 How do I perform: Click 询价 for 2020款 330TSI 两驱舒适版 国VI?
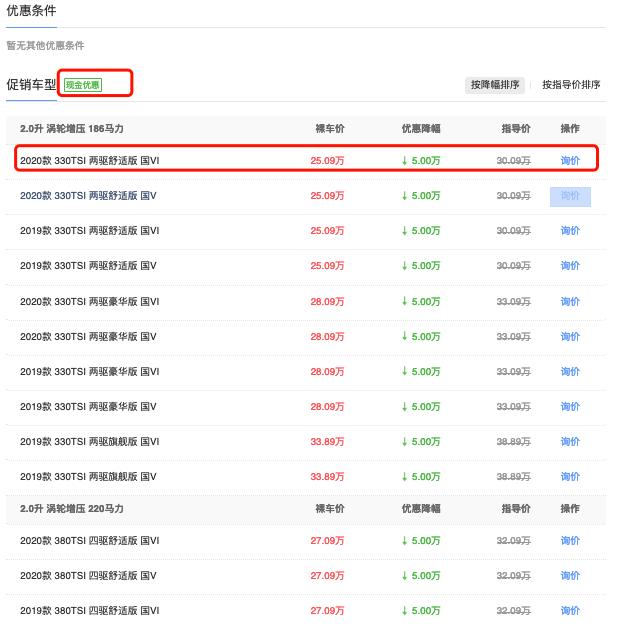click(570, 160)
